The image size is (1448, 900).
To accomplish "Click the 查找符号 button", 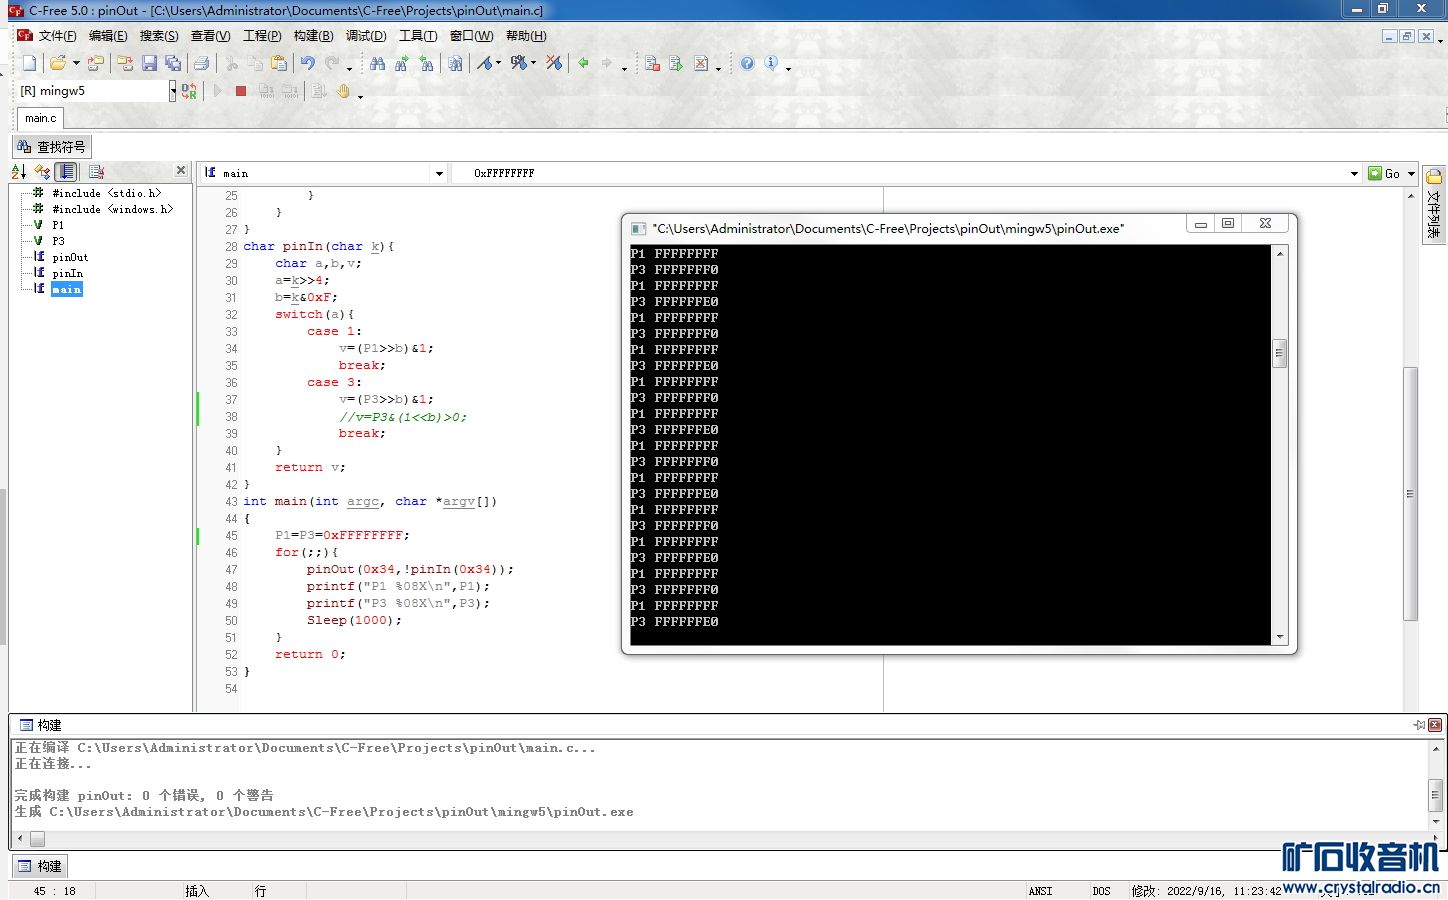I will coord(52,147).
